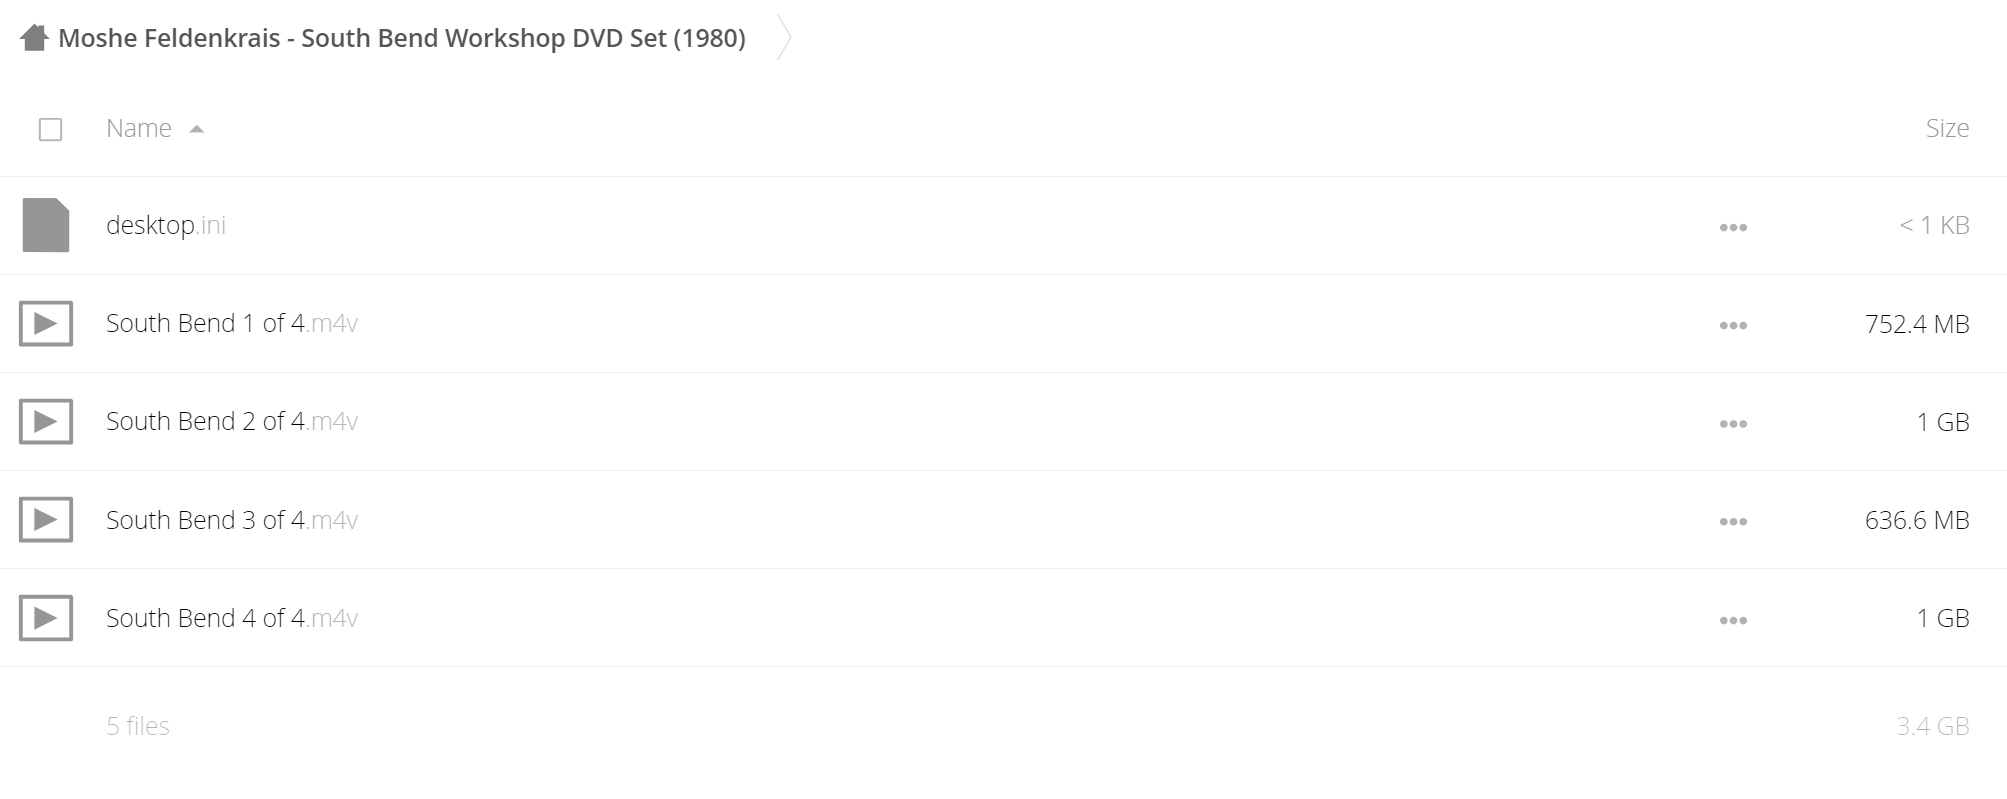
Task: Click the video icon for South Bend 4 of 4
Action: (x=46, y=617)
